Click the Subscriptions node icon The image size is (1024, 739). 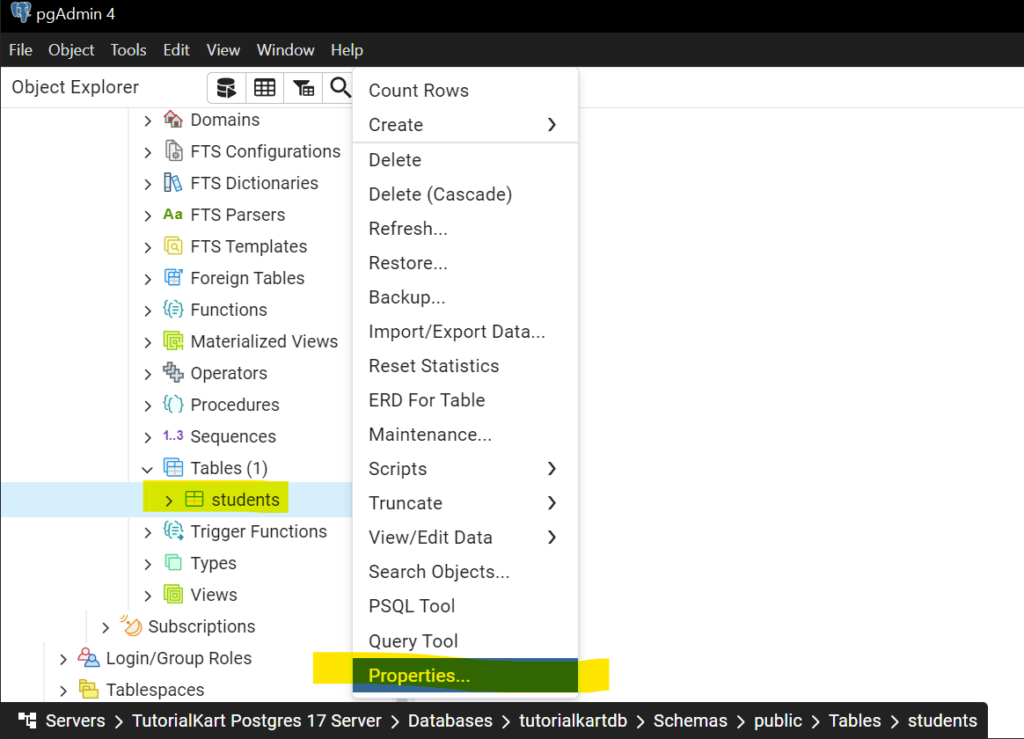point(131,625)
